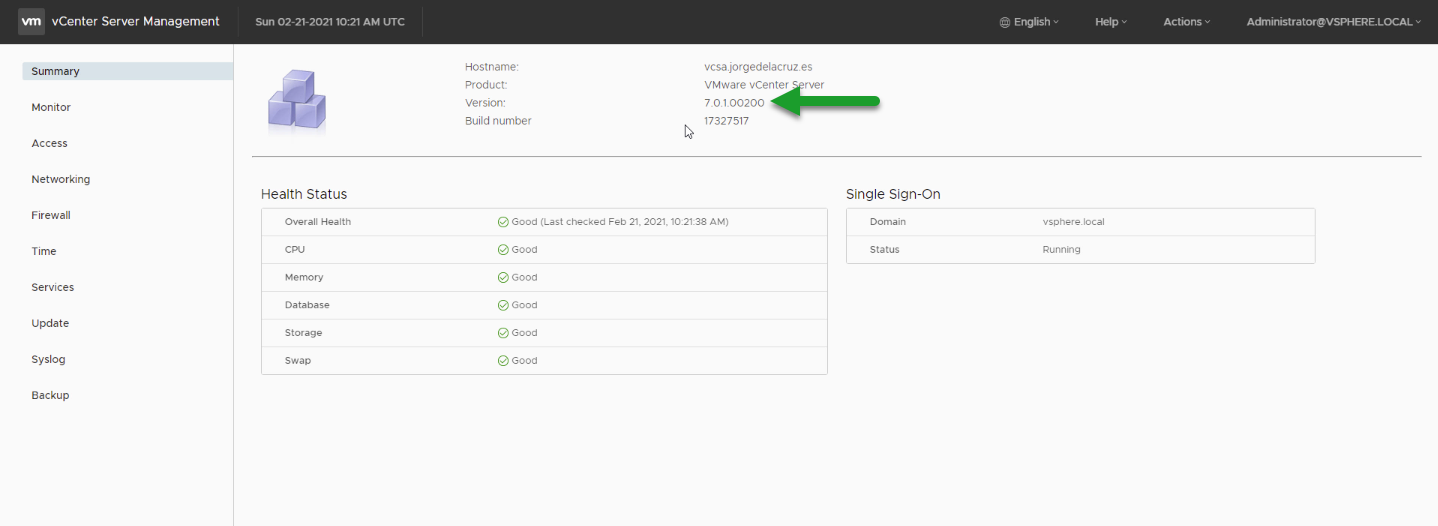This screenshot has height=526, width=1438.
Task: Click the Memory row label
Action: pos(304,278)
